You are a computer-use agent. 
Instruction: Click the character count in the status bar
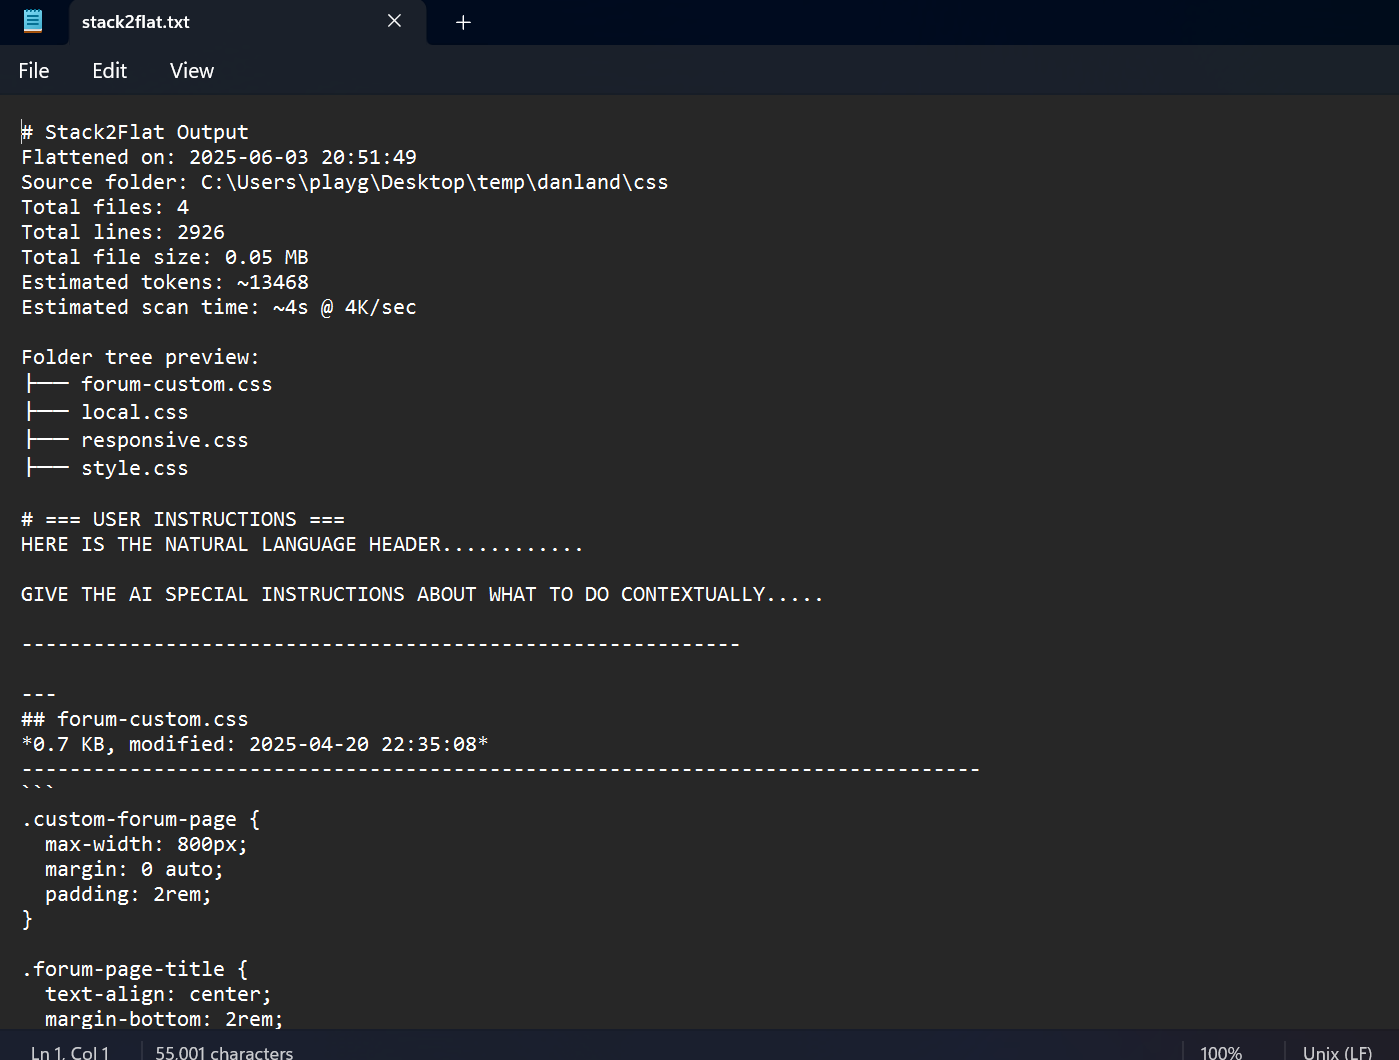[x=223, y=1052]
